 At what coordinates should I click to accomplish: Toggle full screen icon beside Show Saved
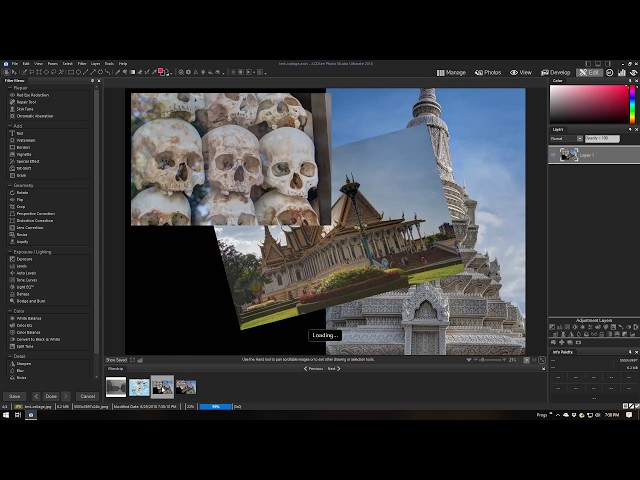[x=132, y=360]
